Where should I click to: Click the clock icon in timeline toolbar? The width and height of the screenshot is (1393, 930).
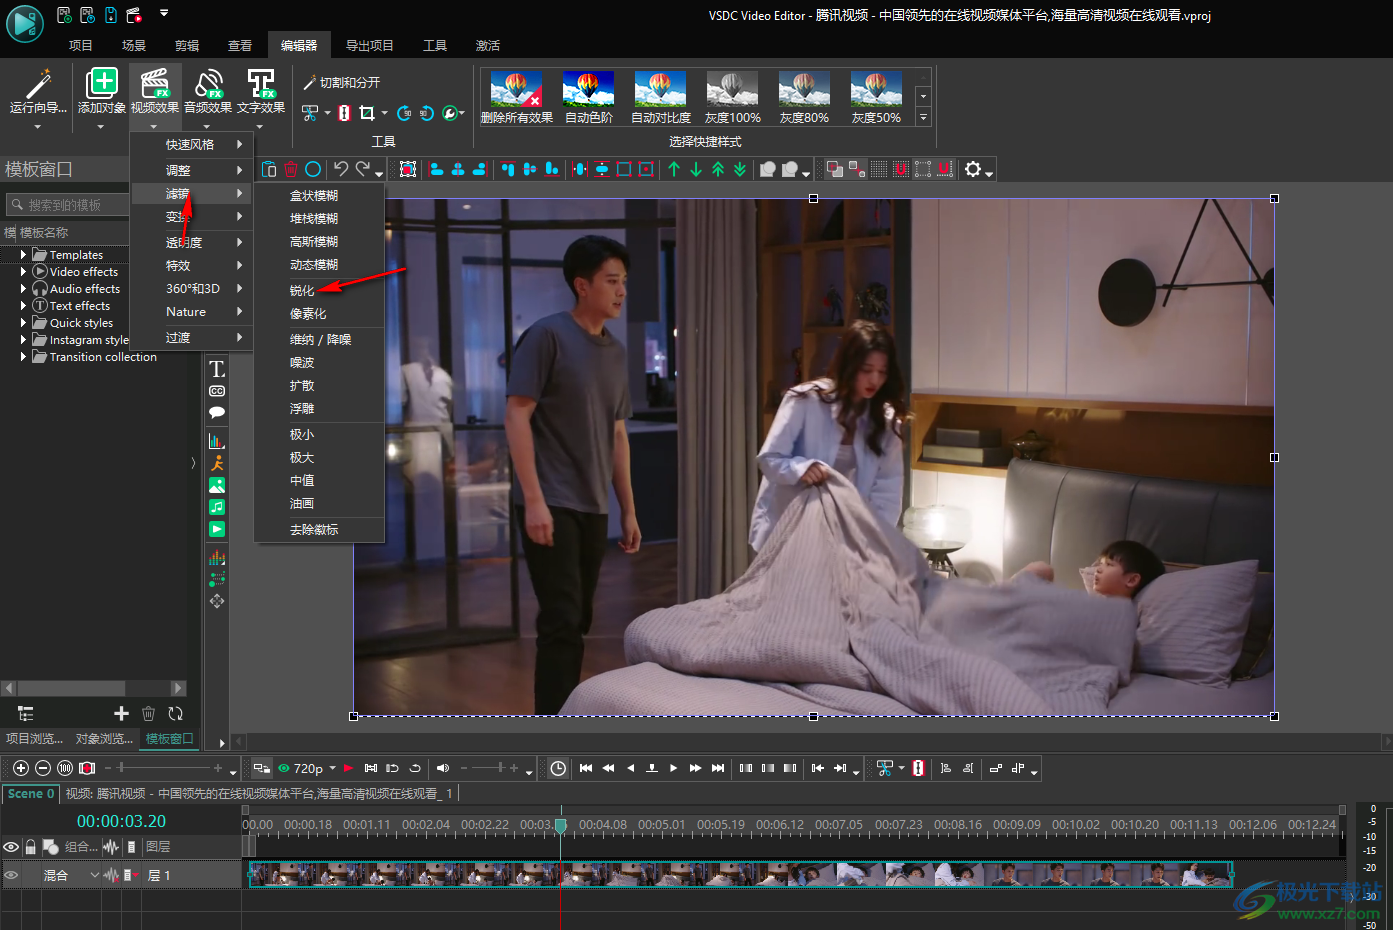[558, 768]
